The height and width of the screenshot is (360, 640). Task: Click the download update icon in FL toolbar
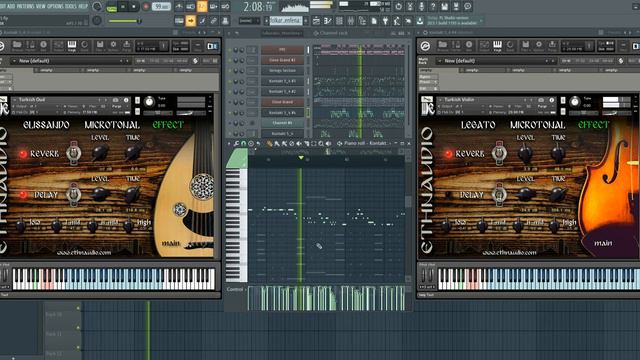click(x=420, y=20)
